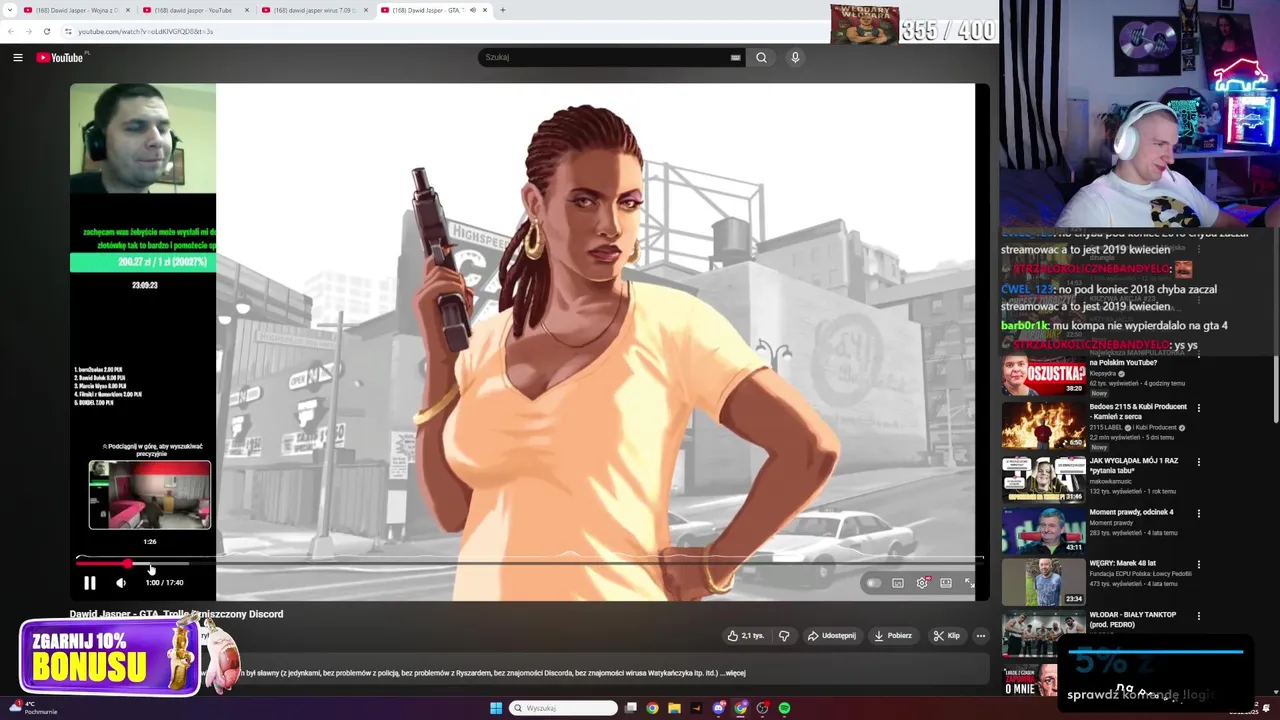Open options menu for Bedoes 2115 video
The width and height of the screenshot is (1280, 720).
coord(1198,408)
